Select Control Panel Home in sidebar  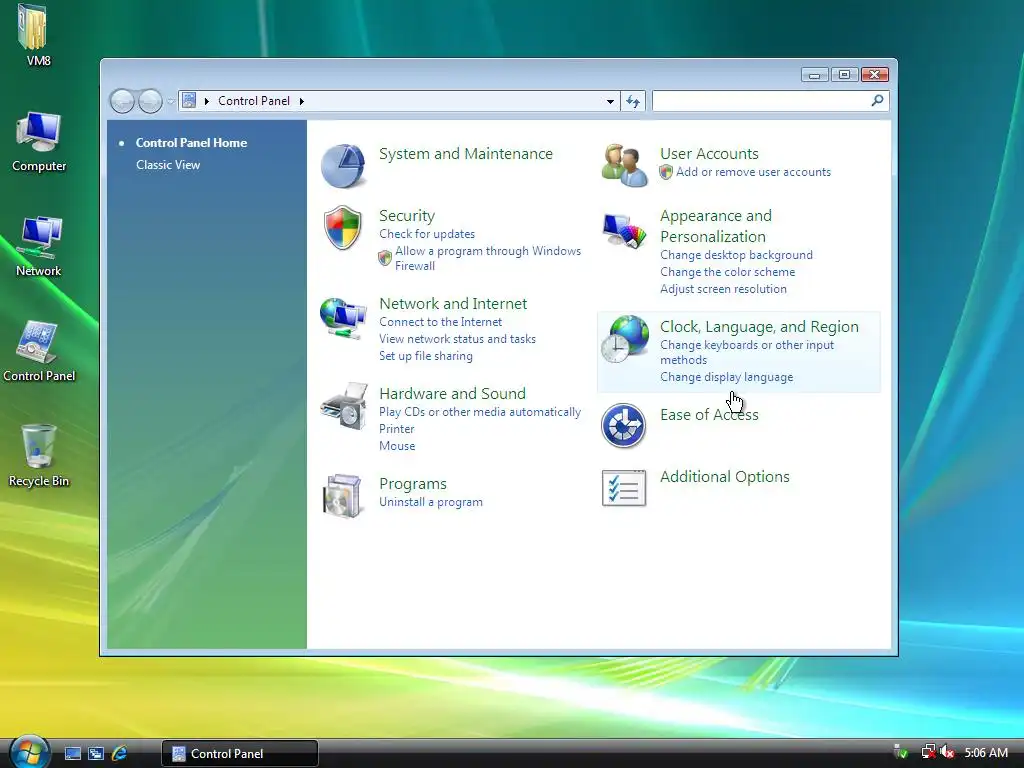point(191,142)
